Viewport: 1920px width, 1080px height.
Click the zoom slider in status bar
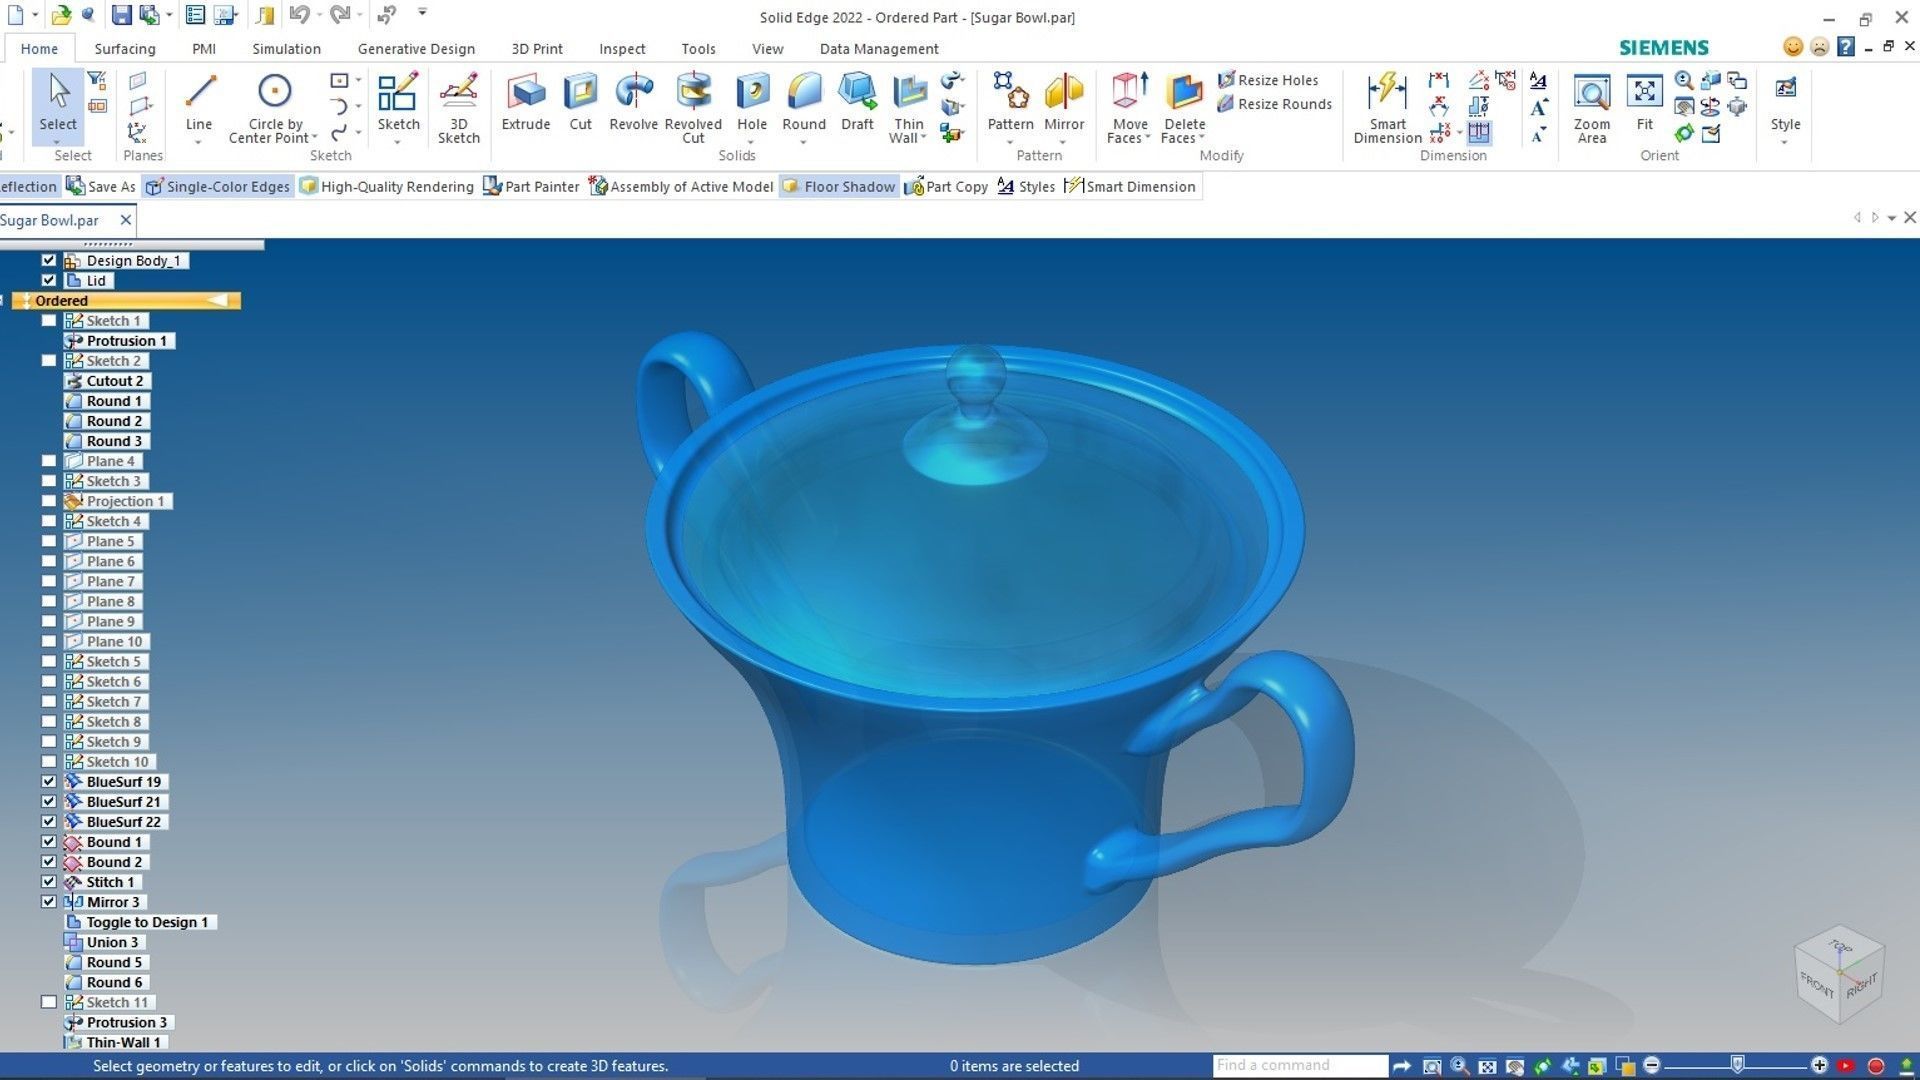point(1737,1065)
